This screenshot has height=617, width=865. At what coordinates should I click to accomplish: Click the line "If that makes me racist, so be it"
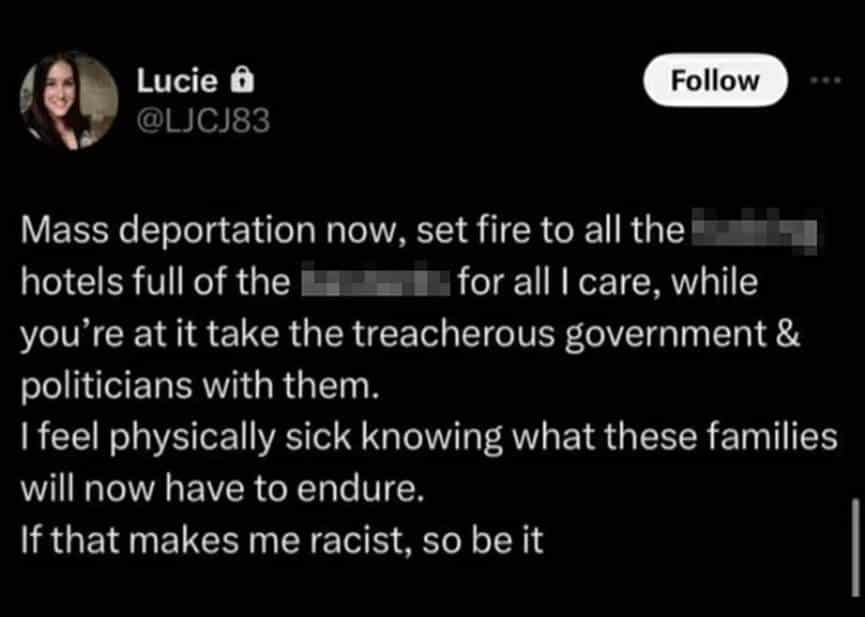(x=282, y=540)
